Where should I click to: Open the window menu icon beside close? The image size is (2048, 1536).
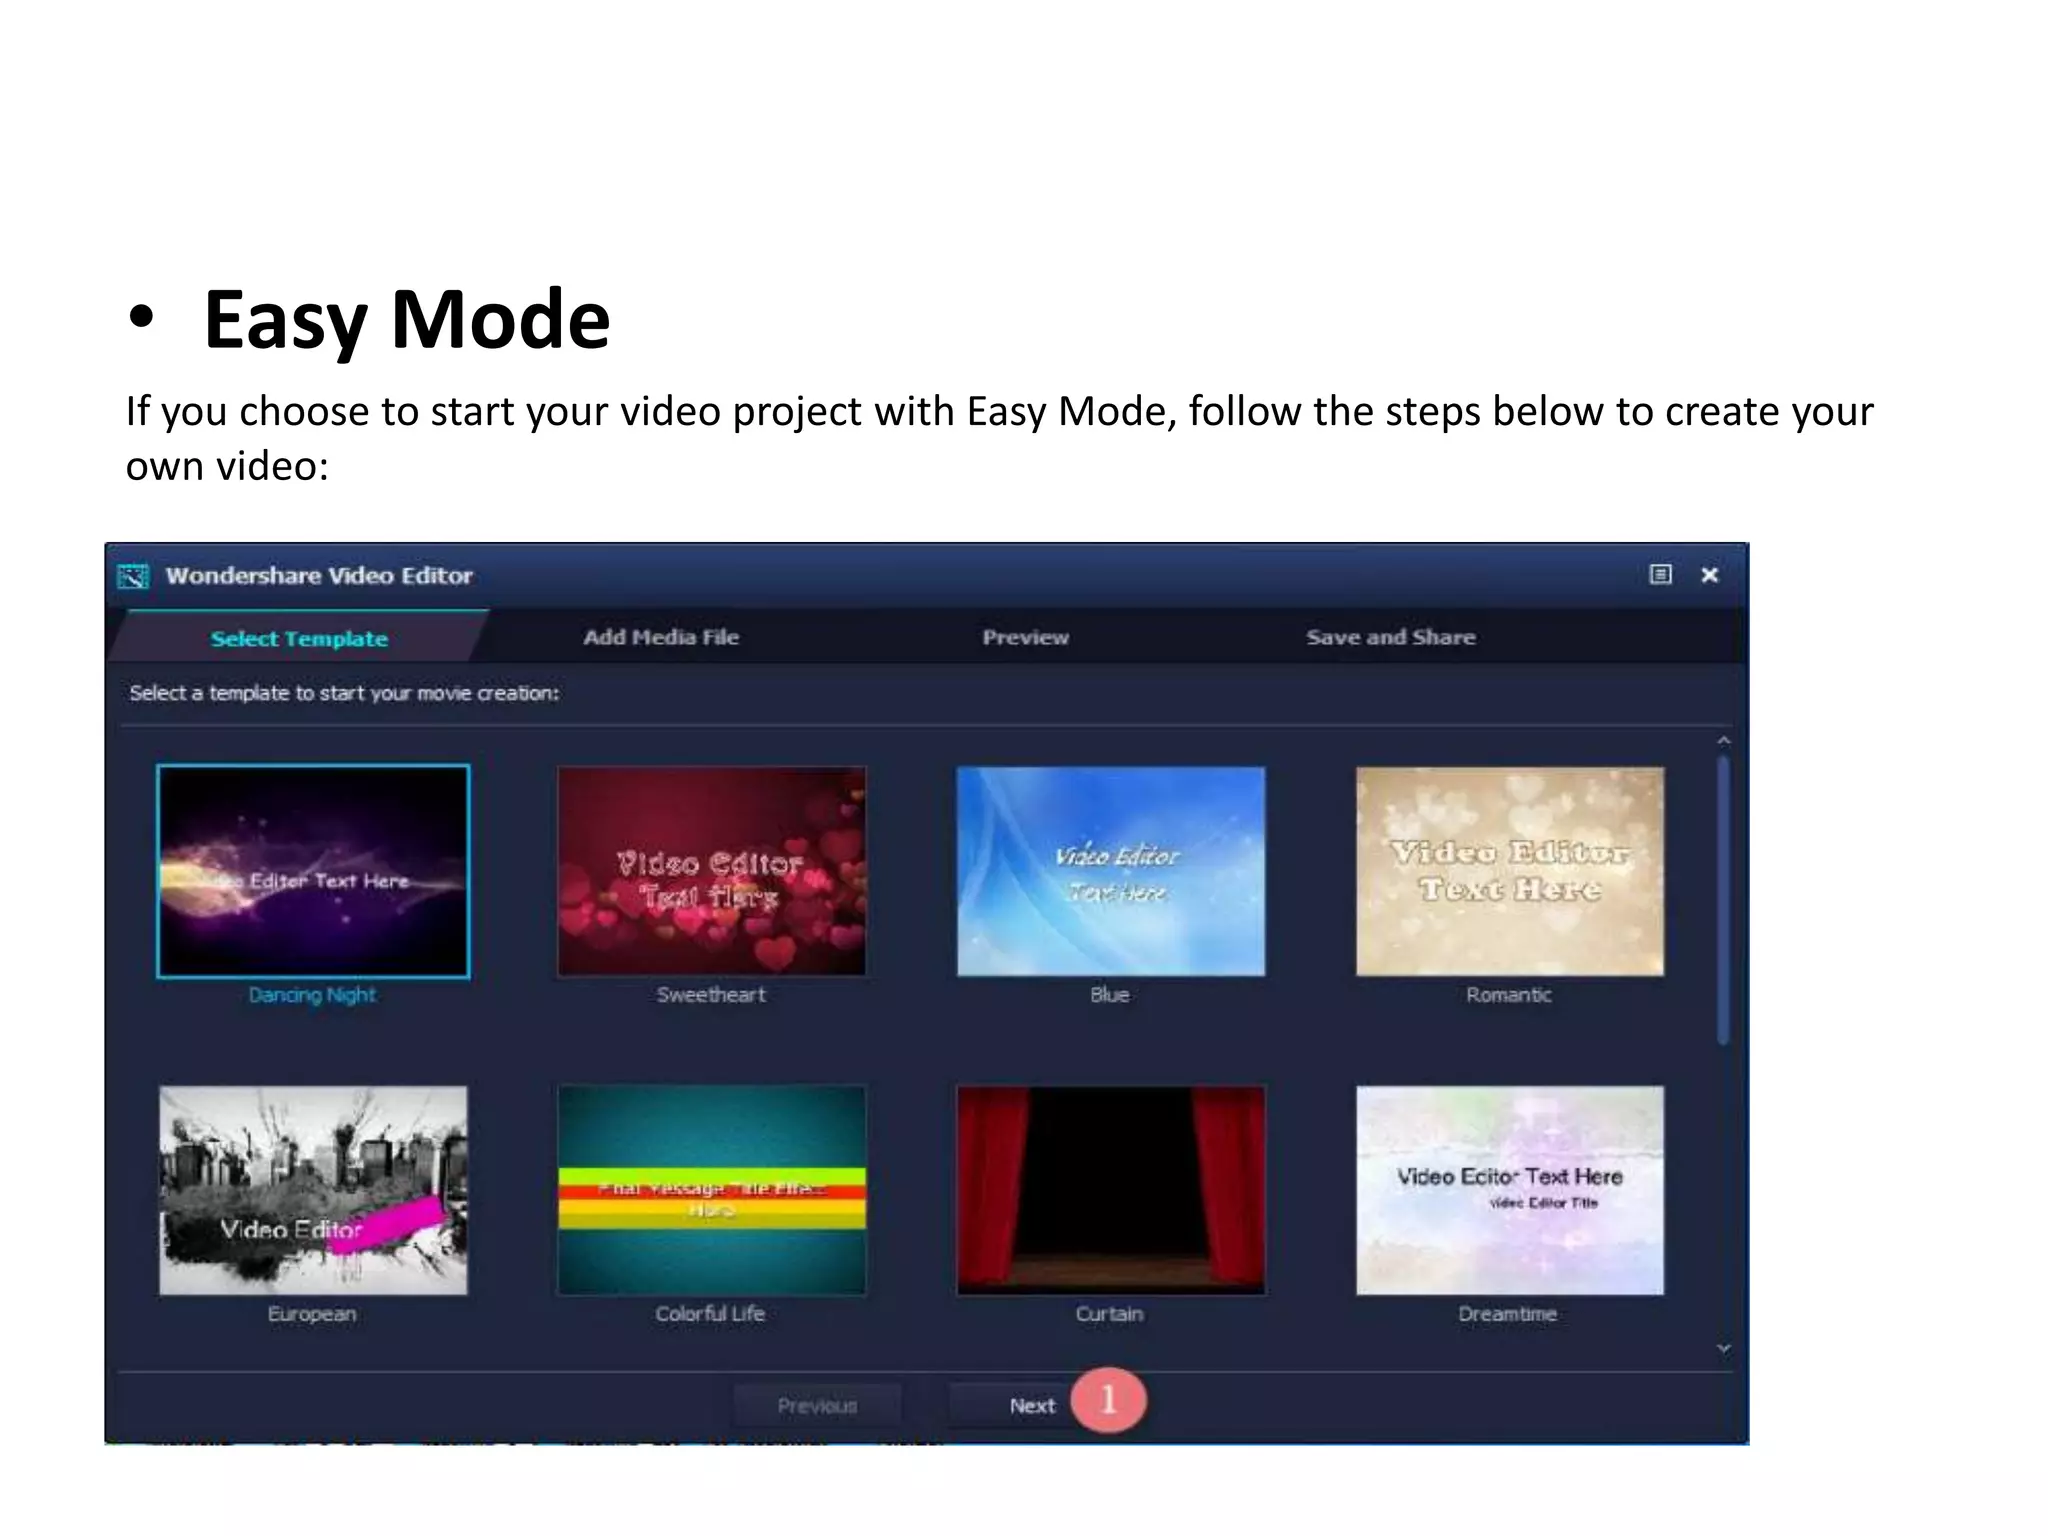click(1660, 574)
